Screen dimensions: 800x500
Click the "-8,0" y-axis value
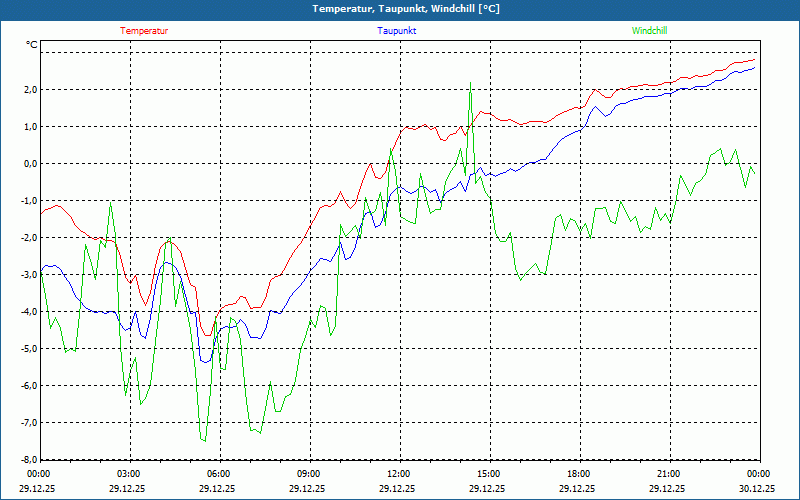click(x=30, y=459)
